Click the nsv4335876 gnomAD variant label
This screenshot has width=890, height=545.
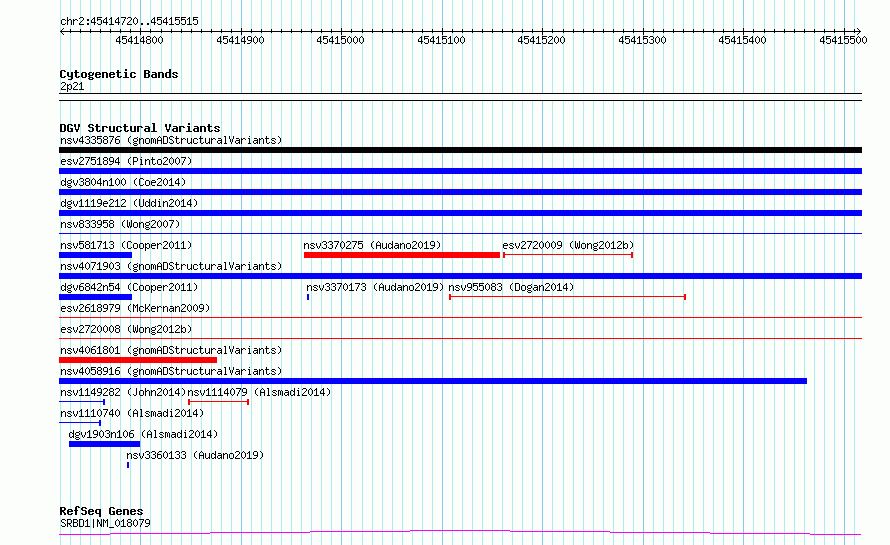(x=171, y=140)
